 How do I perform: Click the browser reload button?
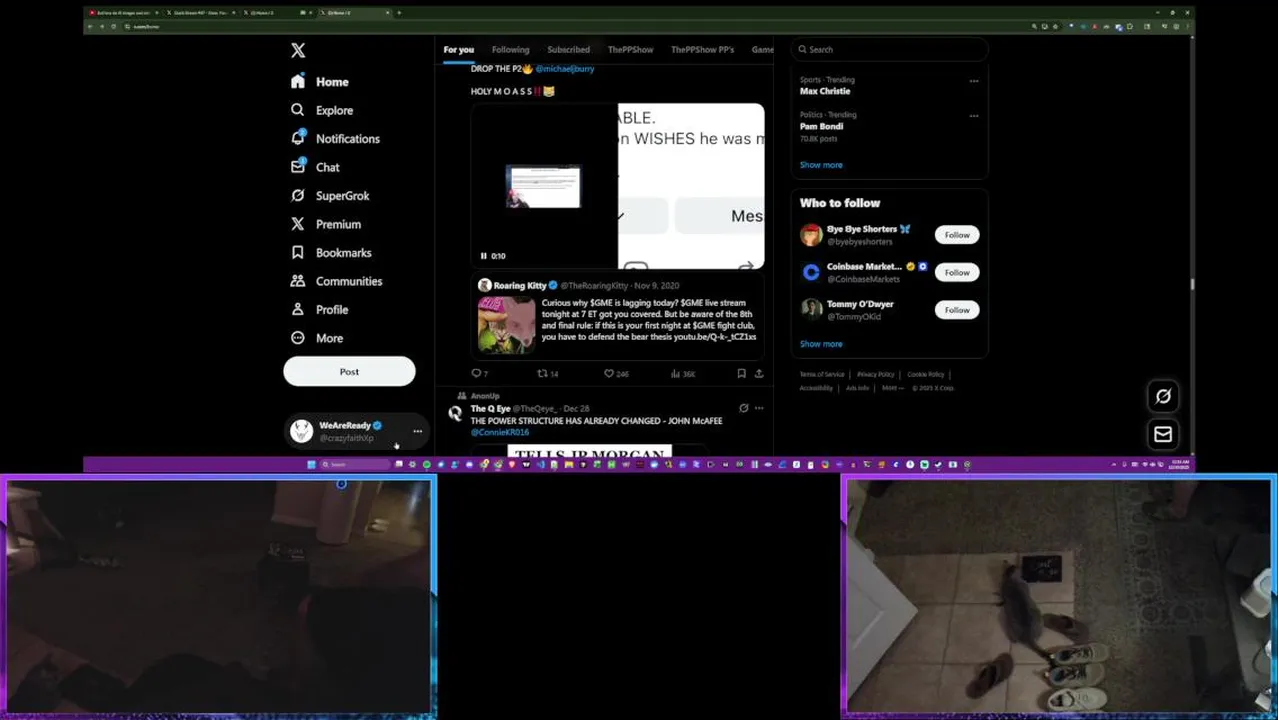click(113, 26)
